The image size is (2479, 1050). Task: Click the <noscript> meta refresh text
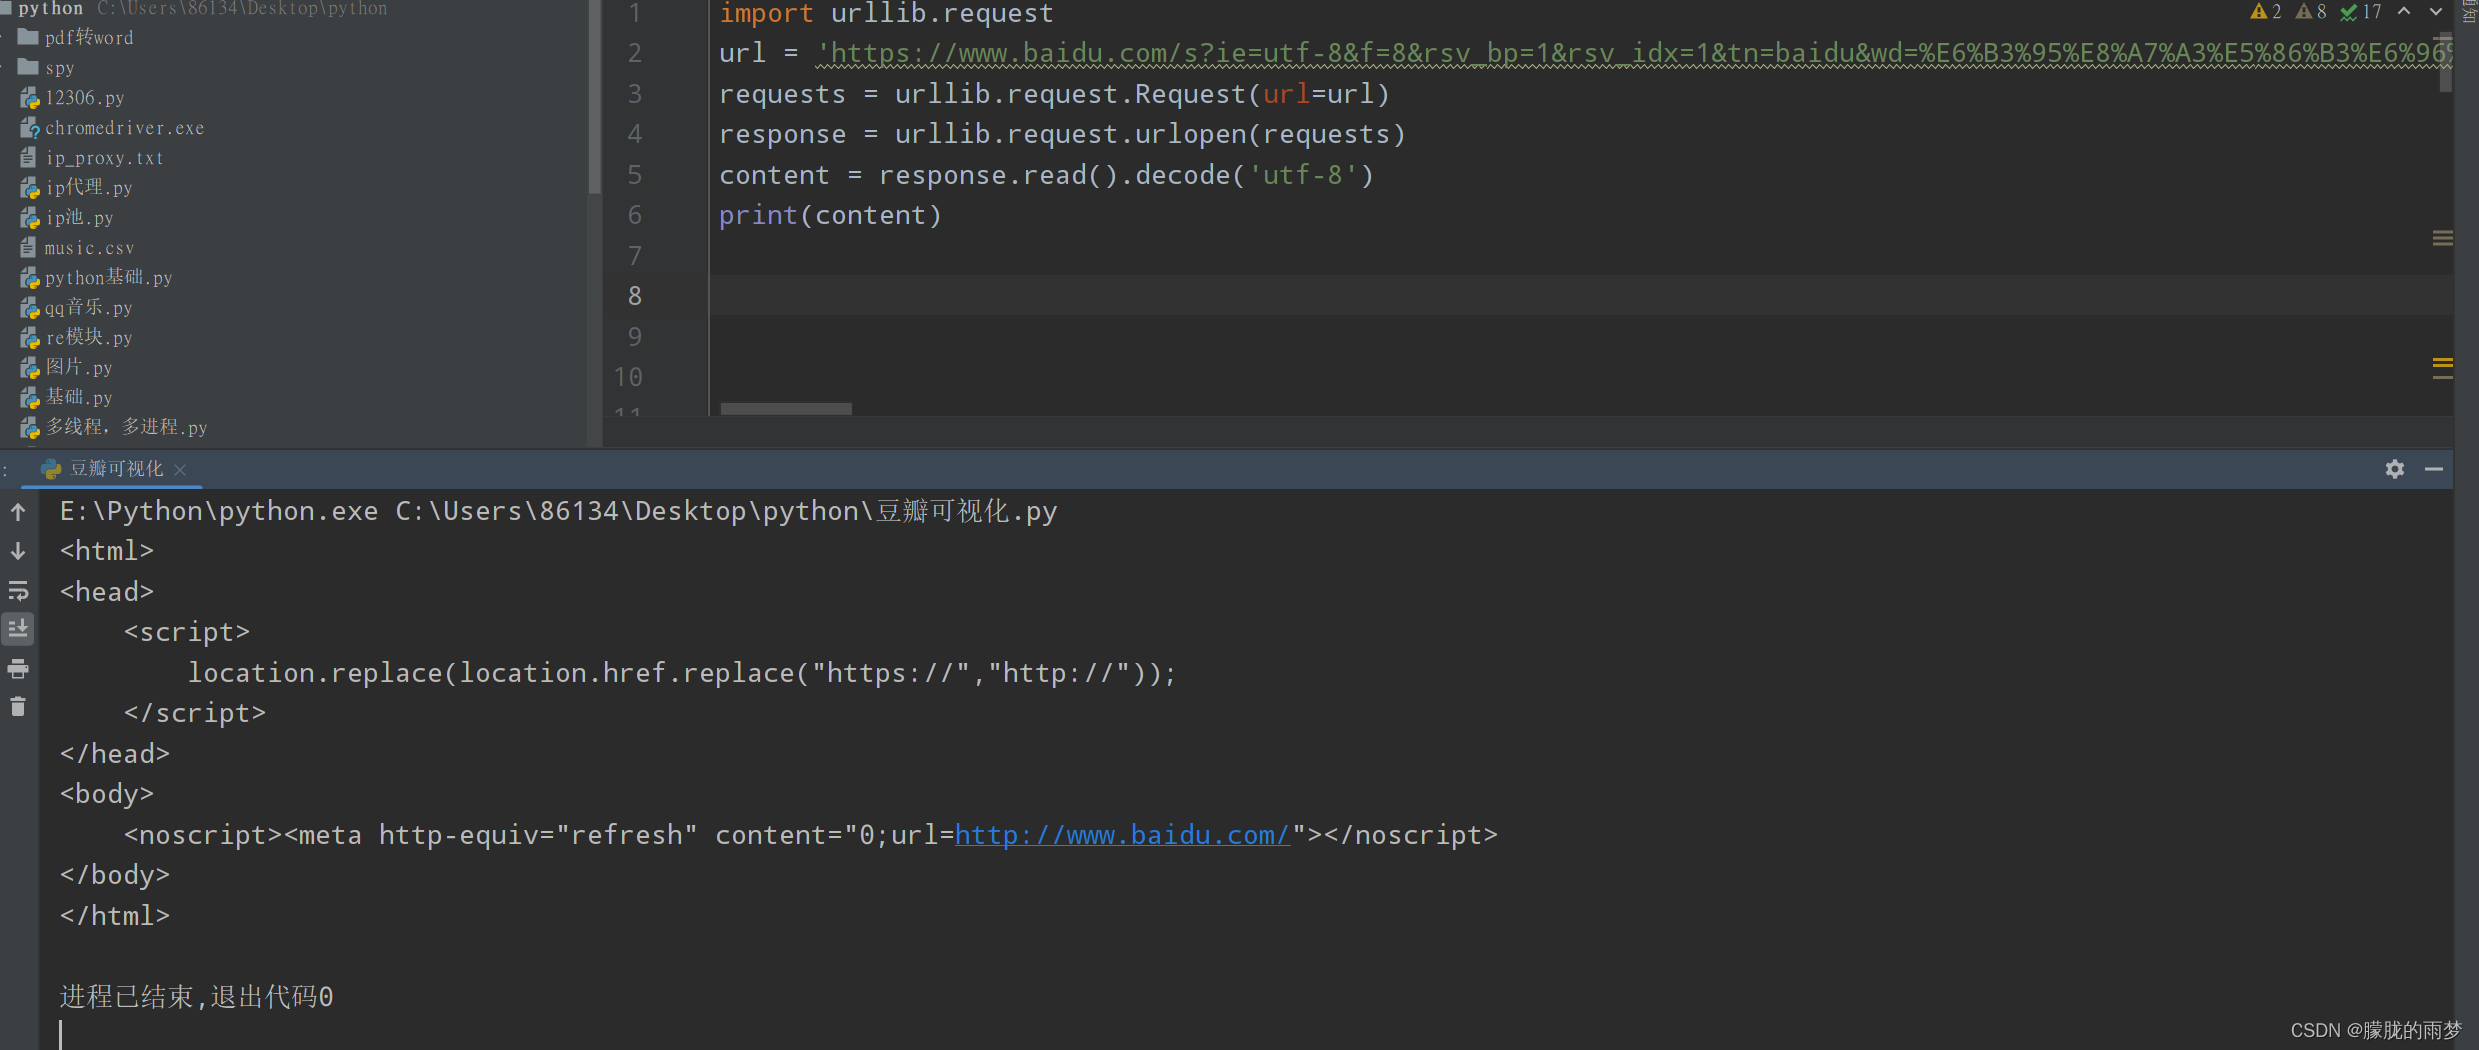click(810, 835)
